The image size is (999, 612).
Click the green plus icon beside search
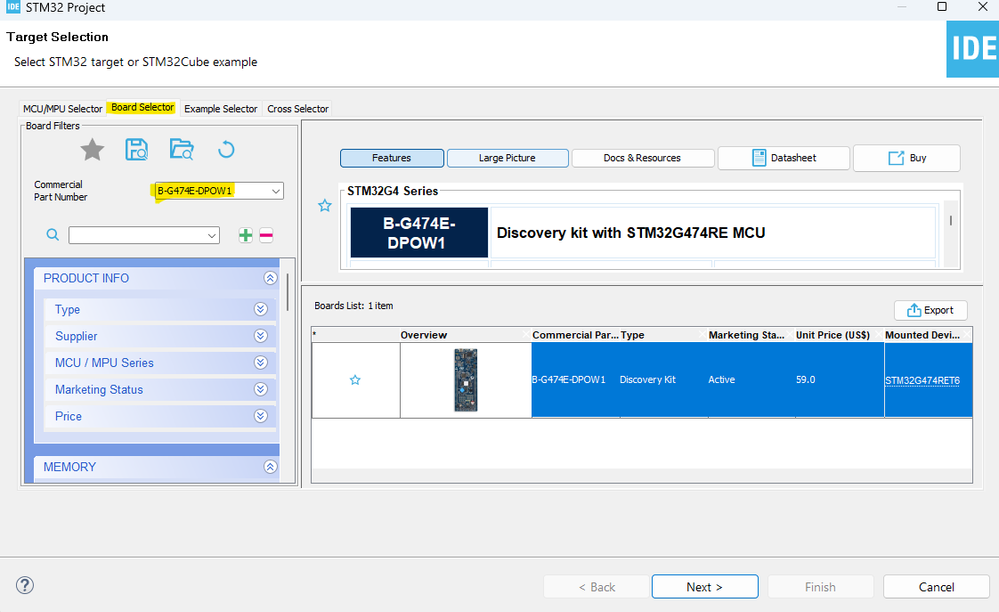pos(245,236)
